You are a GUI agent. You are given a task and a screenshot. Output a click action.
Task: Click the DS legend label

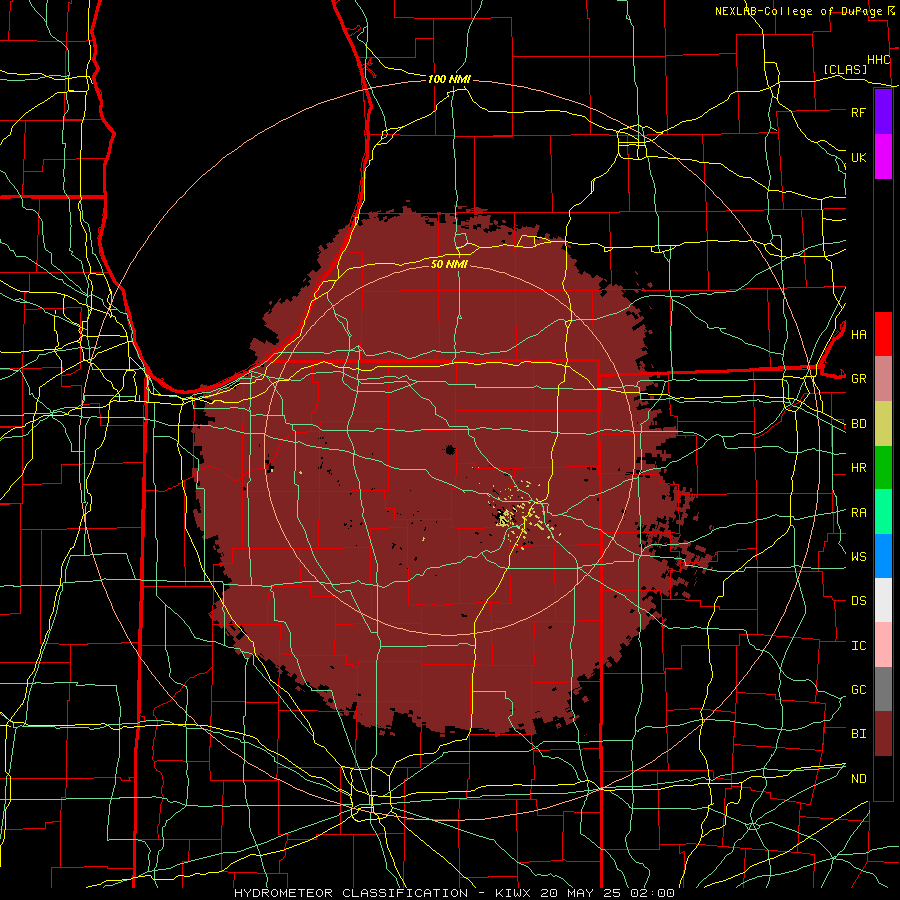858,601
